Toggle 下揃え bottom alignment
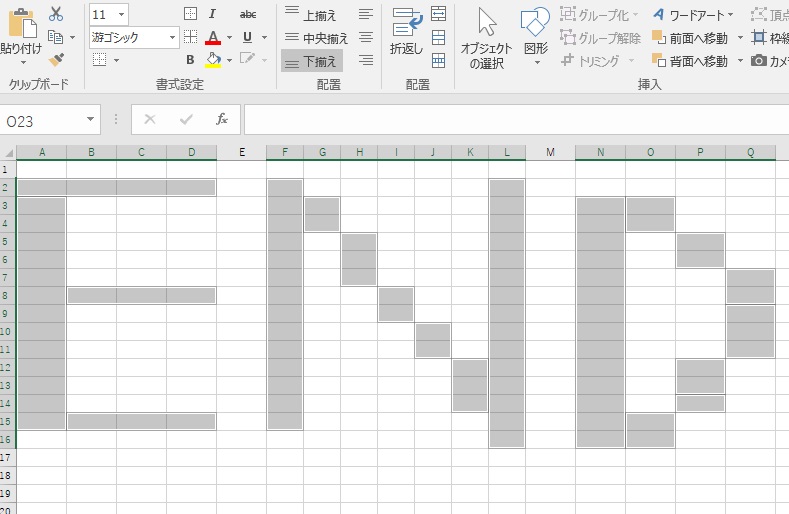Viewport: 789px width, 514px height. coord(311,61)
